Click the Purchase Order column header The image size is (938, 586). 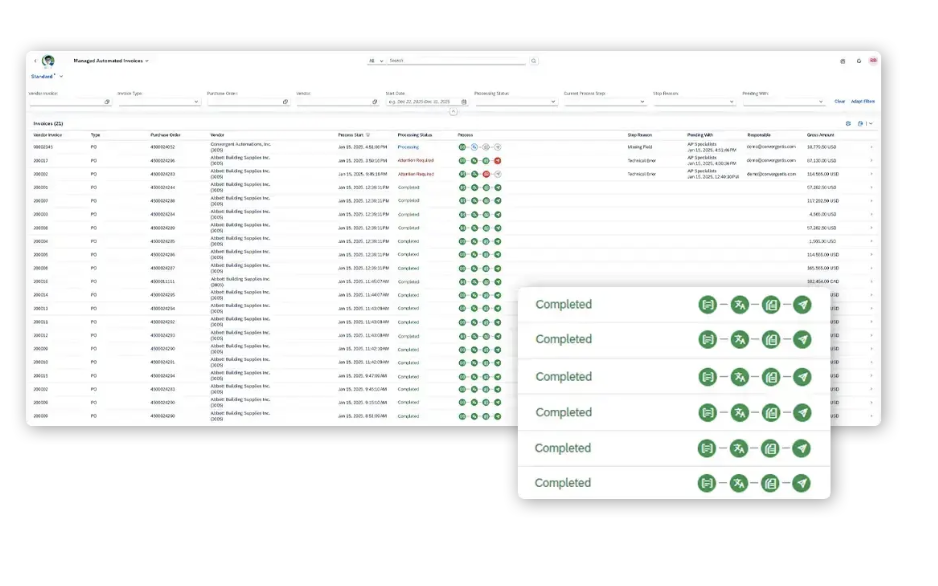tap(166, 135)
